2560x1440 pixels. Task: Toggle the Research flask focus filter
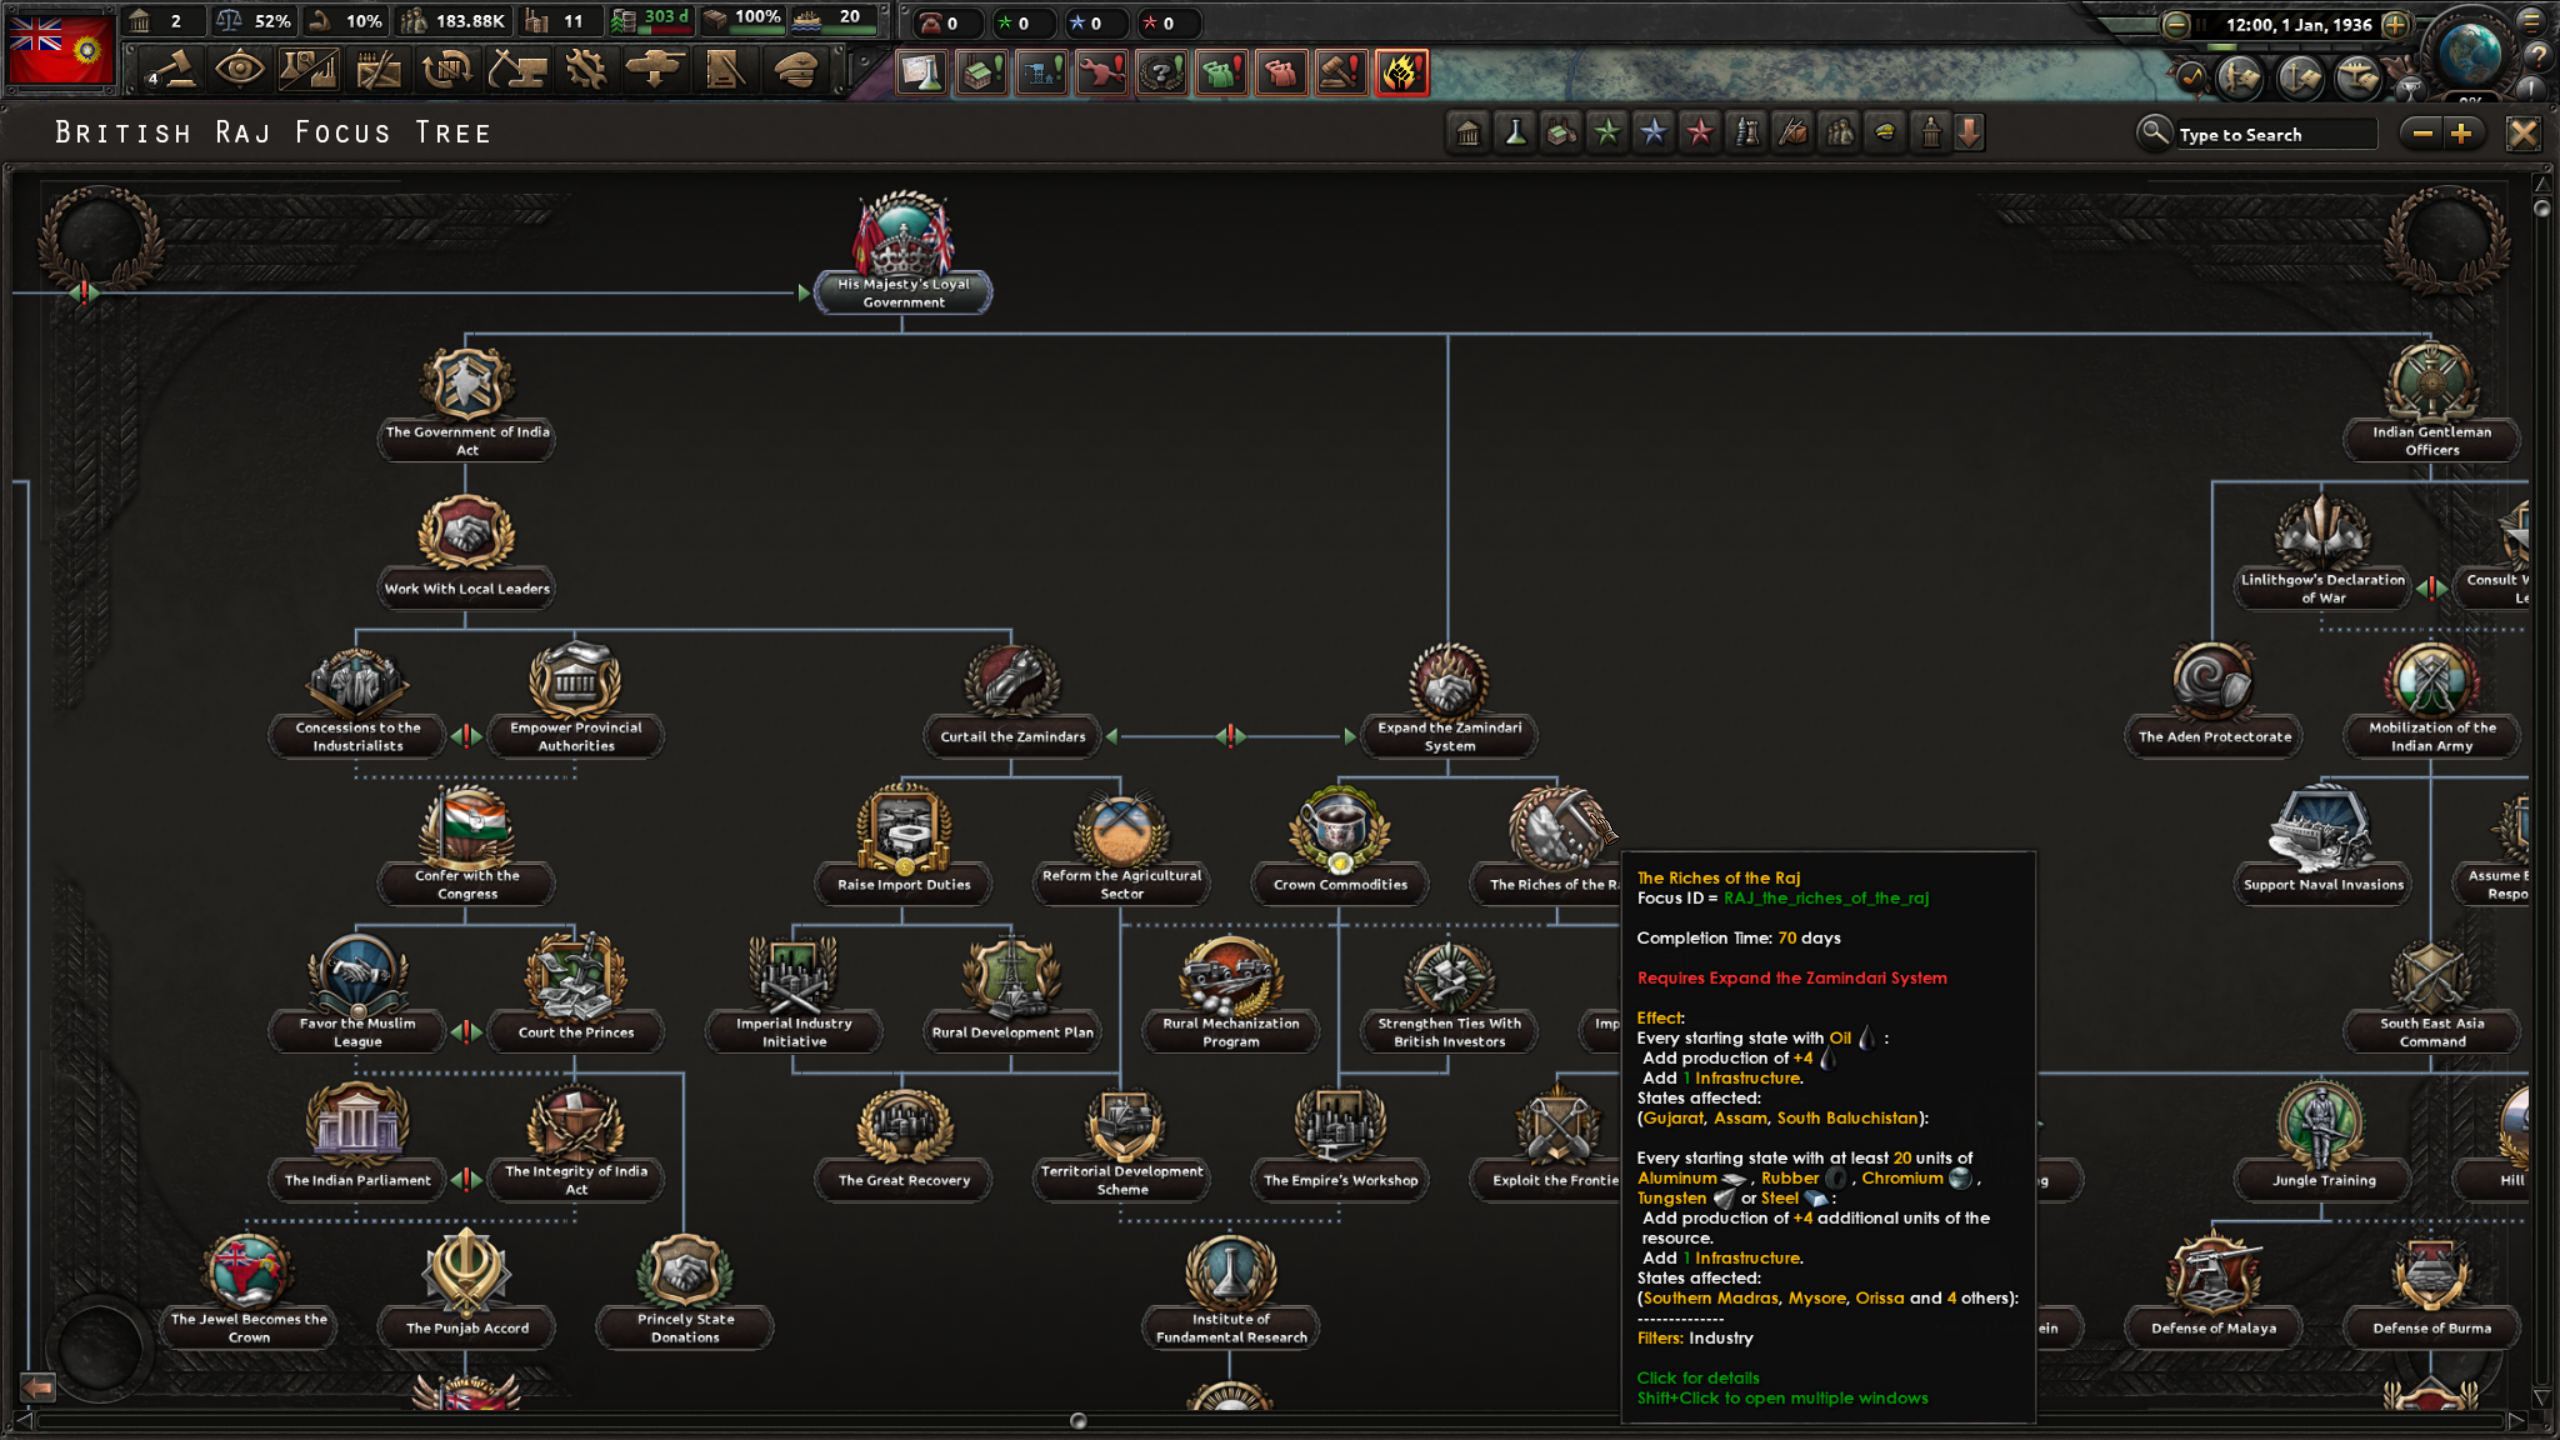[x=1515, y=132]
